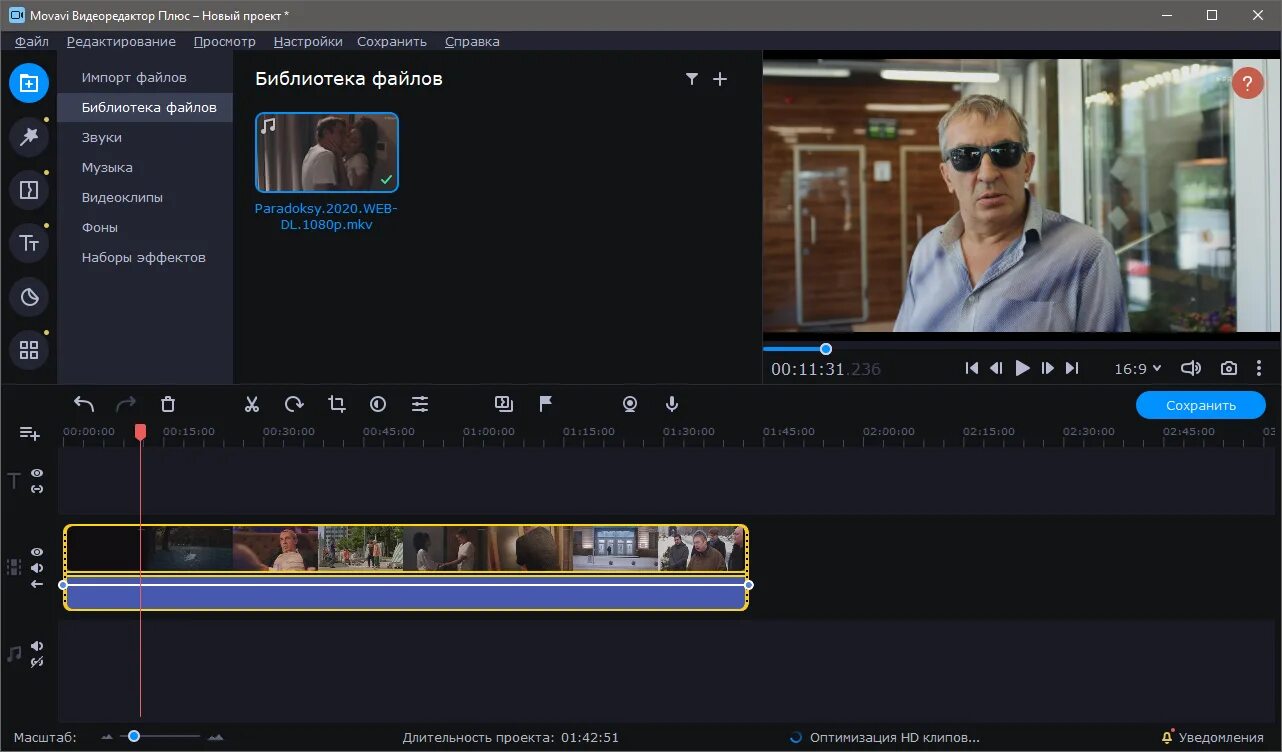
Task: Open the Редактирование menu
Action: coord(121,41)
